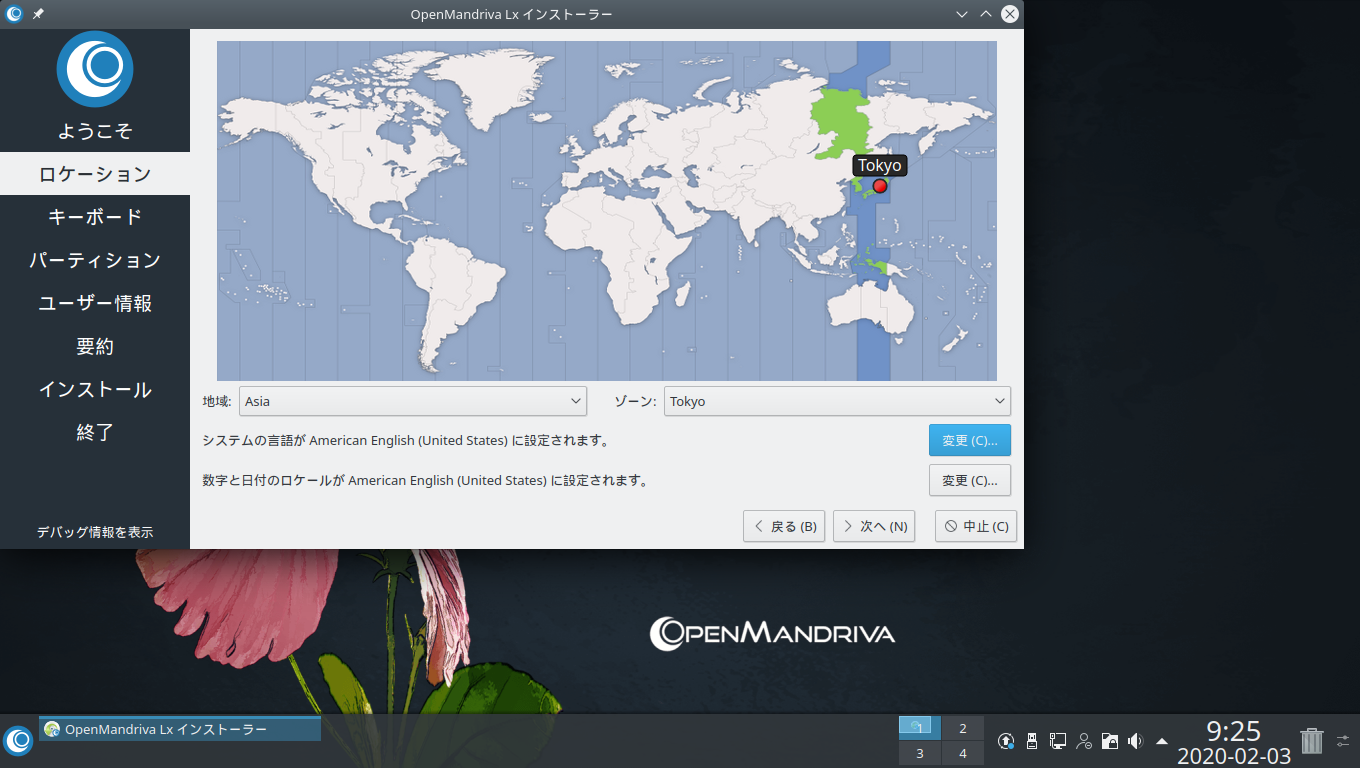Screen dimensions: 1360x768
Task: Click 変更 button for numbers and dates locale
Action: pyautogui.click(x=970, y=480)
